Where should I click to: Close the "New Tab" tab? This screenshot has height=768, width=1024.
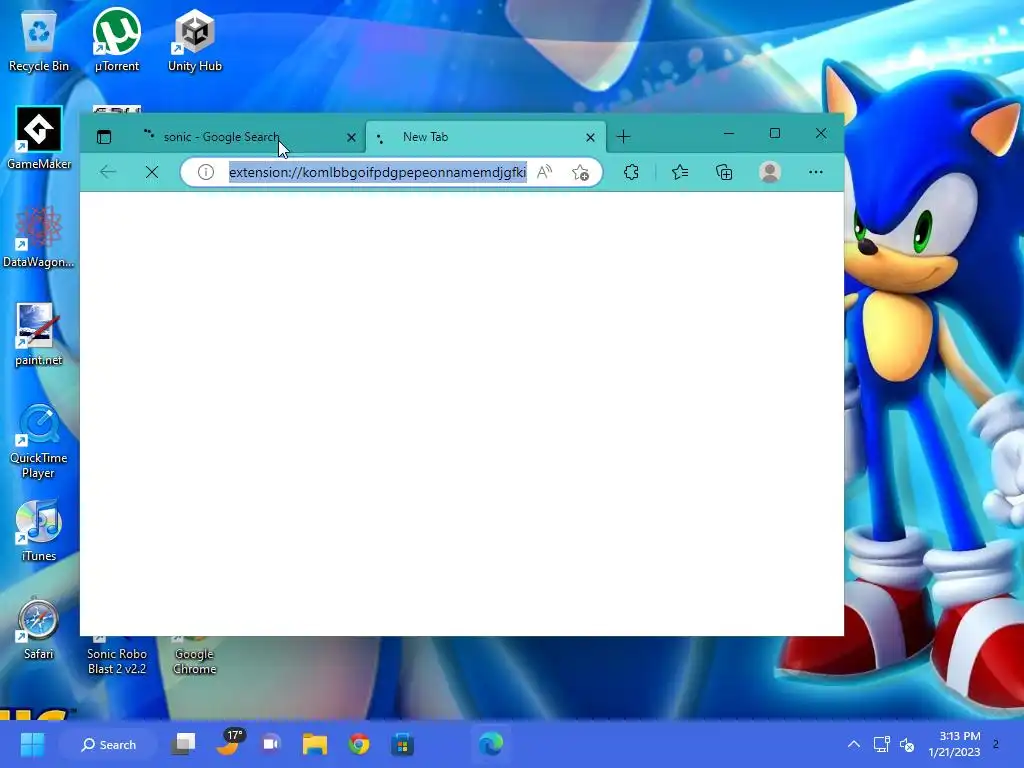(x=590, y=137)
